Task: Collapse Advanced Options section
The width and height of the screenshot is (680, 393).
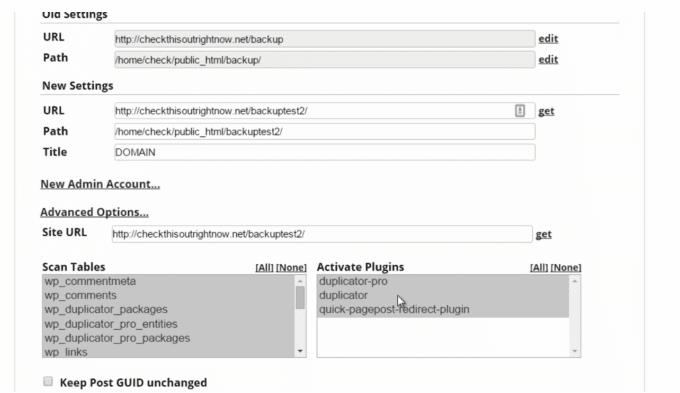Action: point(95,212)
